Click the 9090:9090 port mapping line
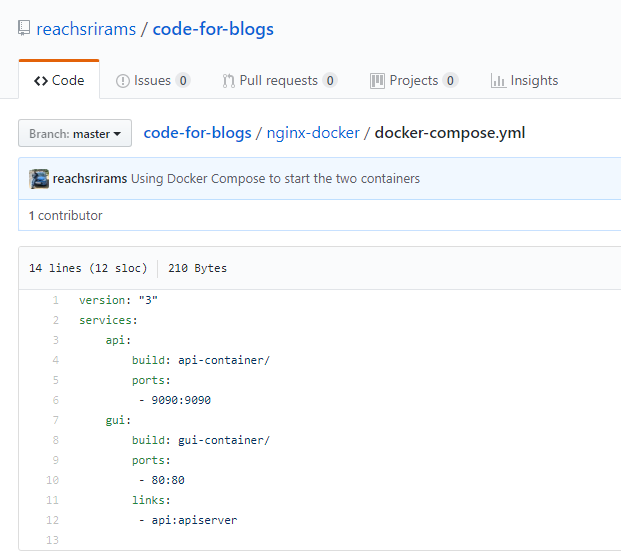This screenshot has height=555, width=621. click(175, 400)
